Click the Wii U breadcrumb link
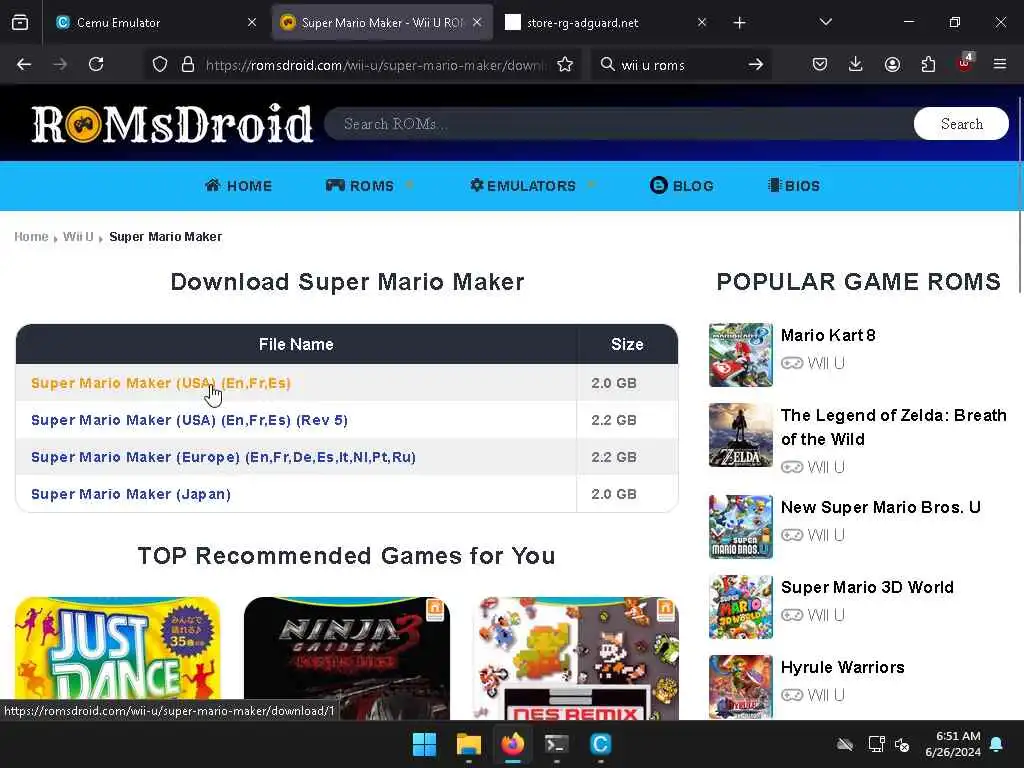The image size is (1024, 768). click(78, 236)
